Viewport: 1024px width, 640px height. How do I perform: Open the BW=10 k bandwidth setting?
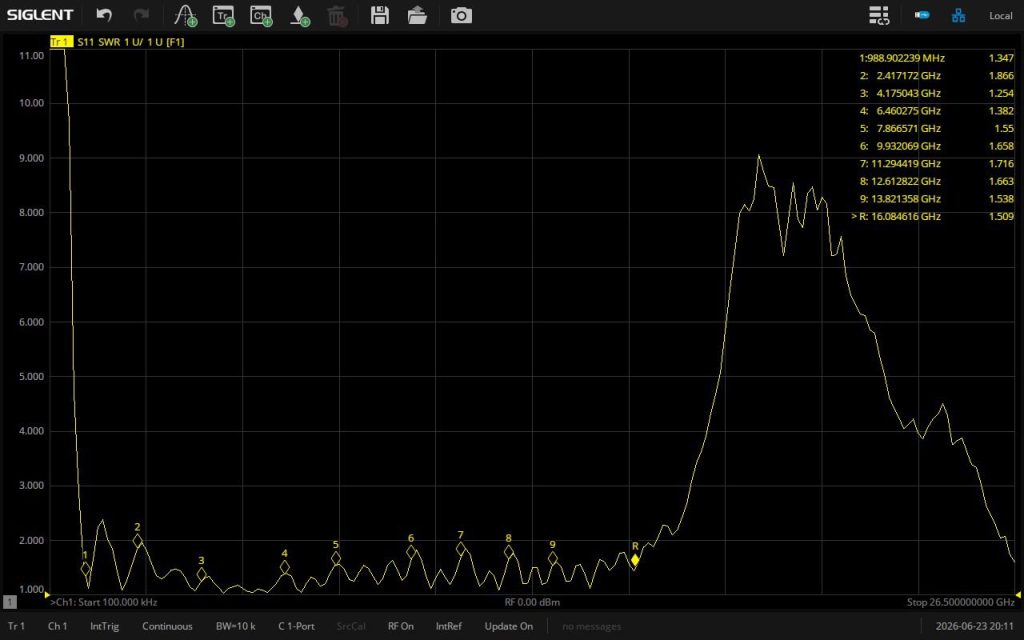pos(236,626)
